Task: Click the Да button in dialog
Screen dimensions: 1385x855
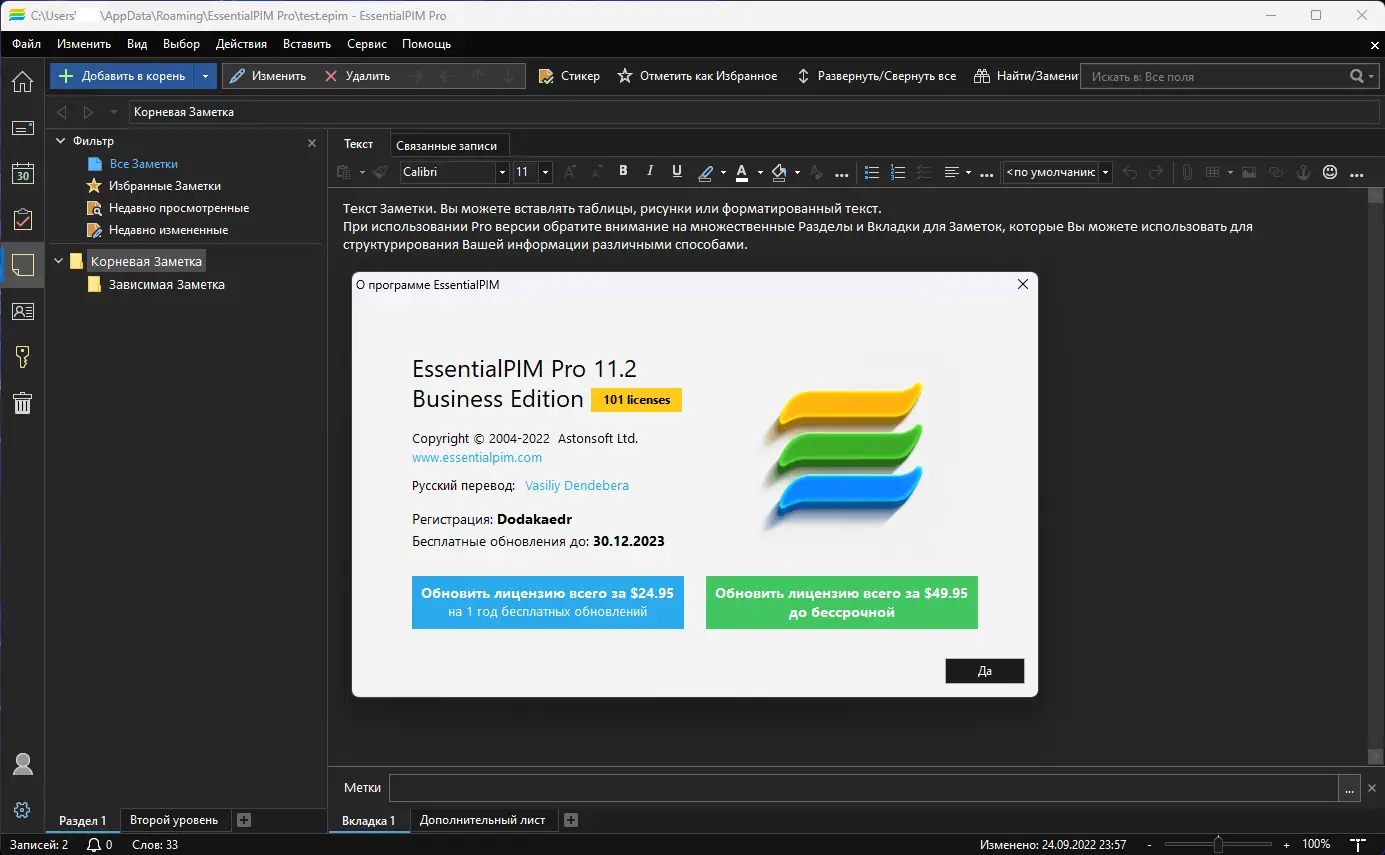Action: [x=984, y=671]
